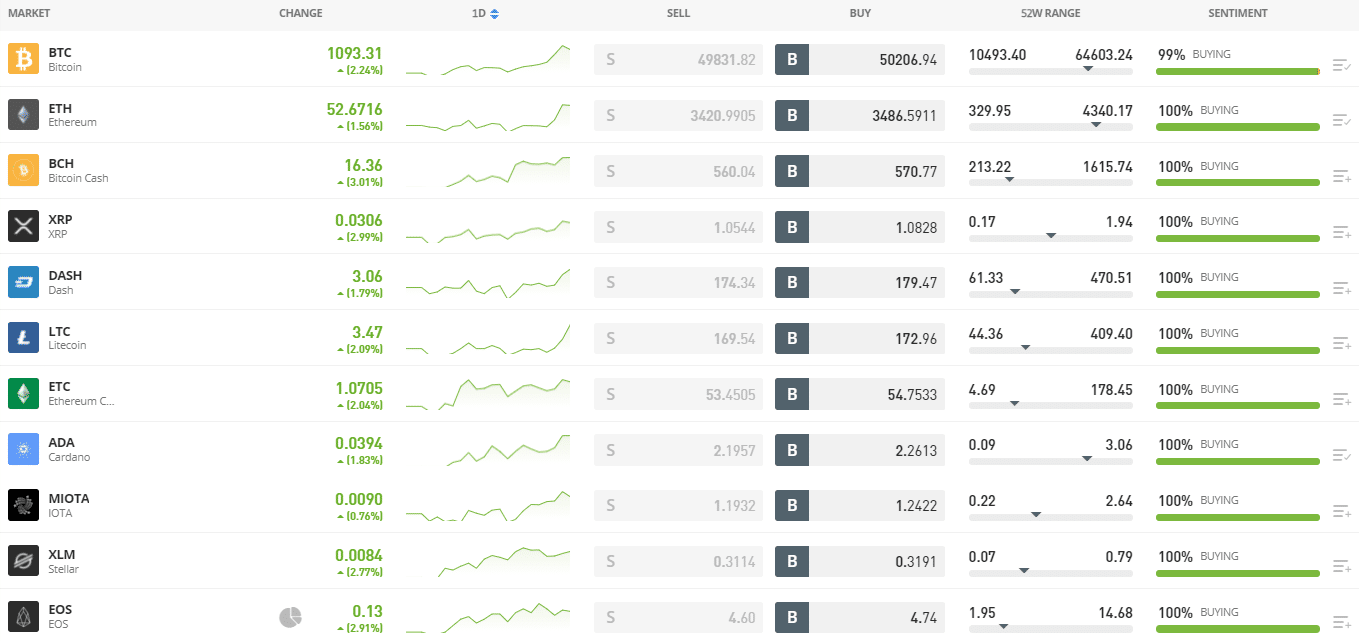
Task: Click Litecoin's green sentiment bar
Action: [1237, 350]
